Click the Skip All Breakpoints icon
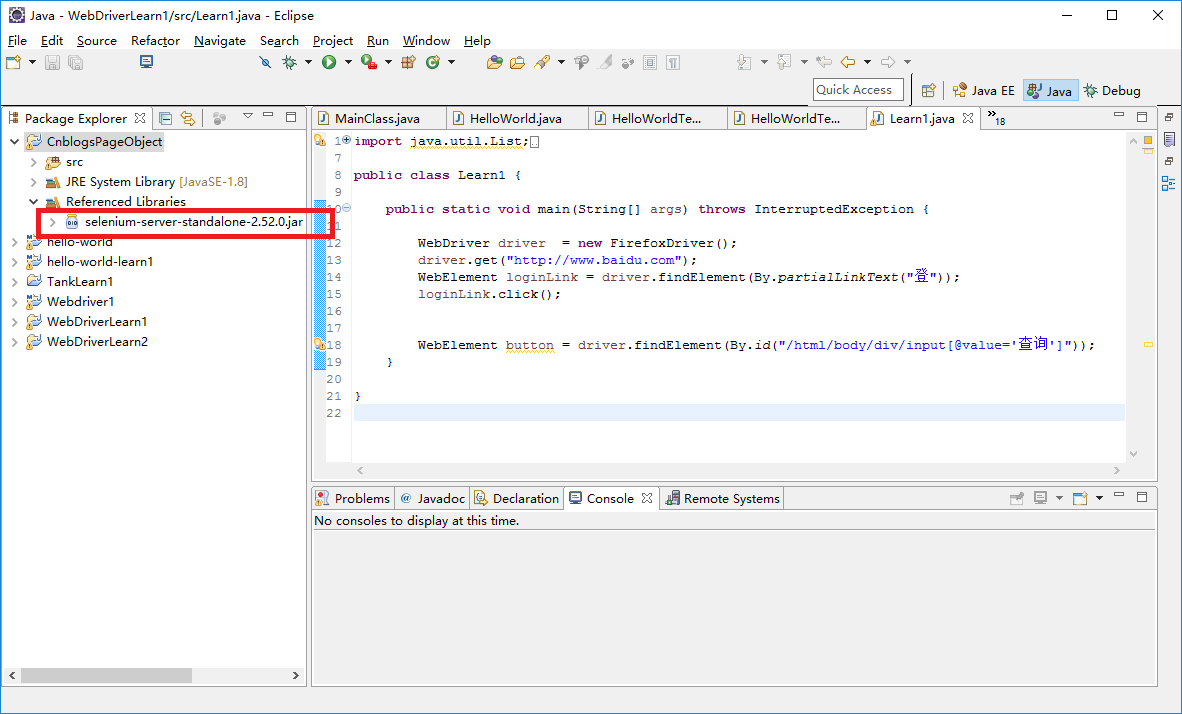Screen dimensions: 1182x714 (x=265, y=63)
